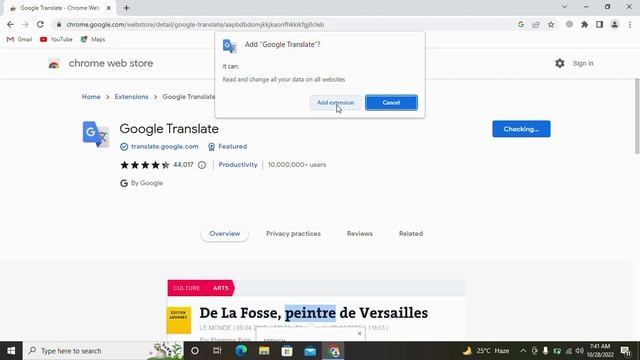640x360 pixels.
Task: Open File Explorer from taskbar
Action: 264,351
